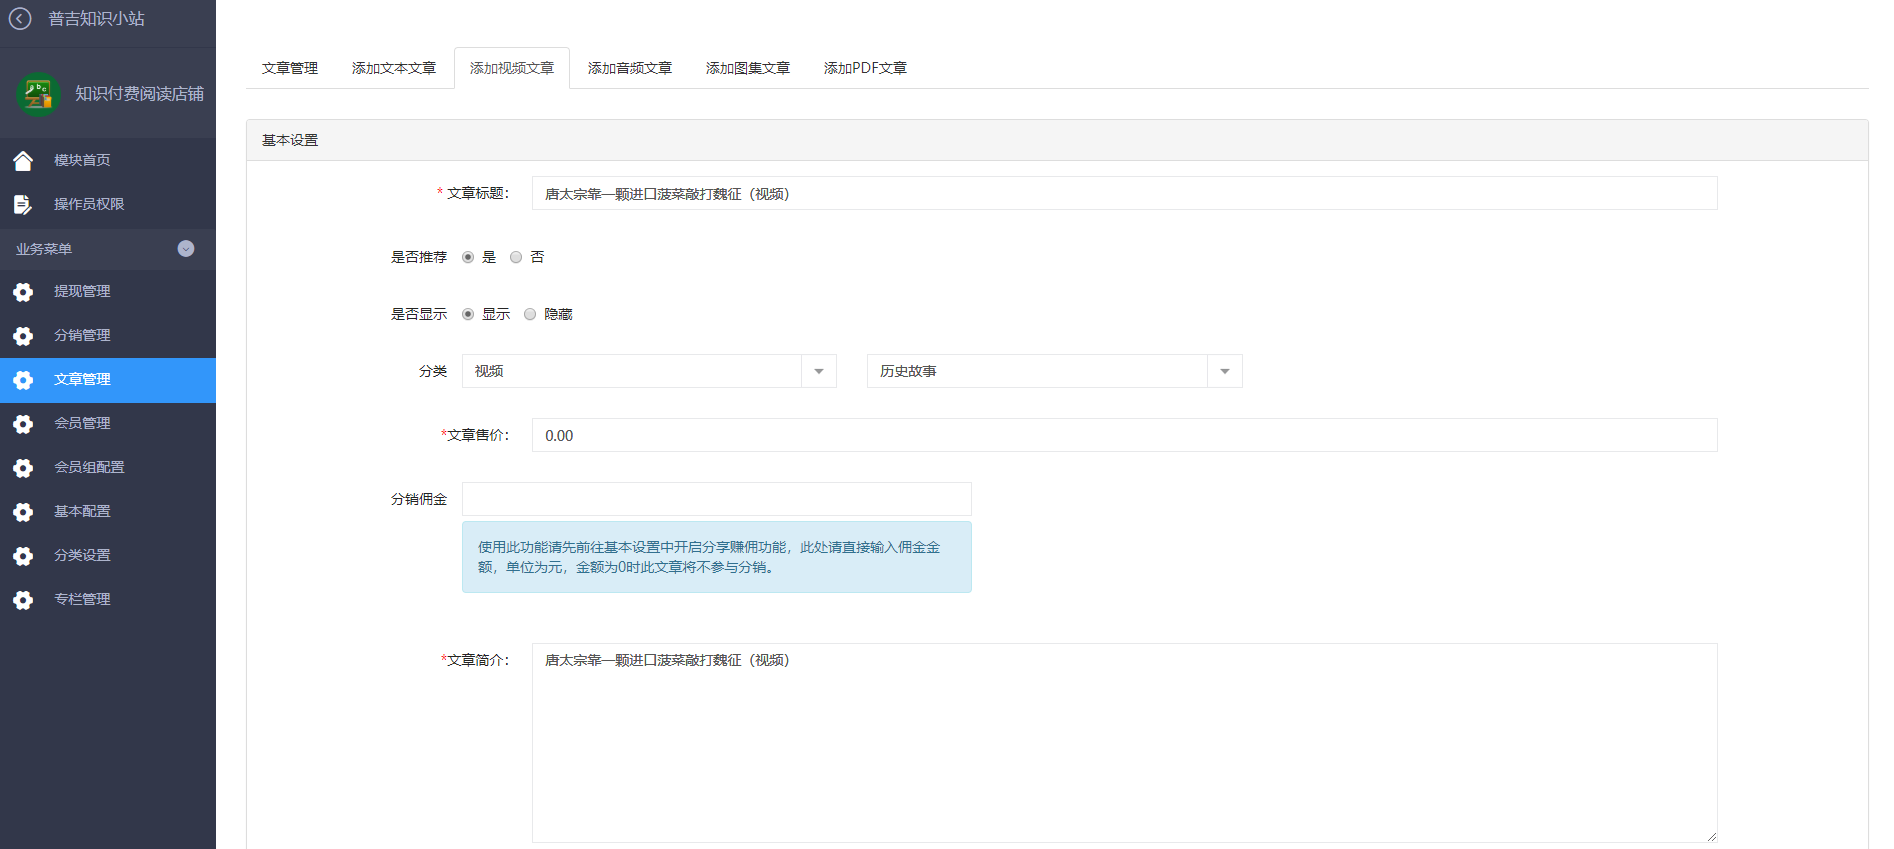Select 否 for 是否推荐

(516, 257)
